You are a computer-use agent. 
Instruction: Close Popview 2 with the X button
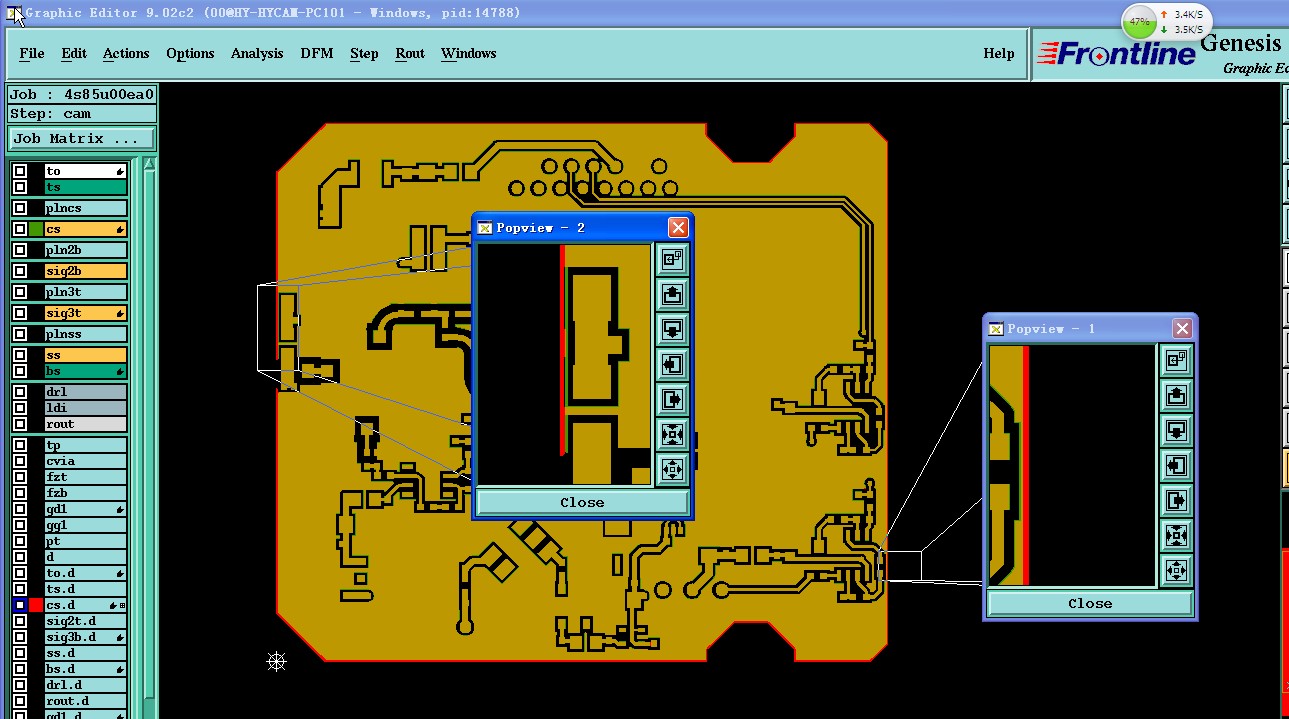(x=678, y=228)
